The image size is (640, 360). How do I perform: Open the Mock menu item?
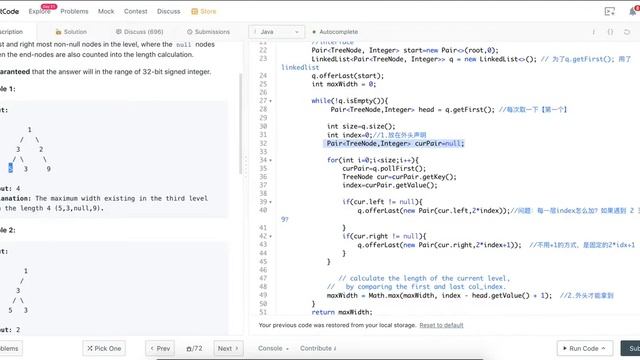point(106,11)
